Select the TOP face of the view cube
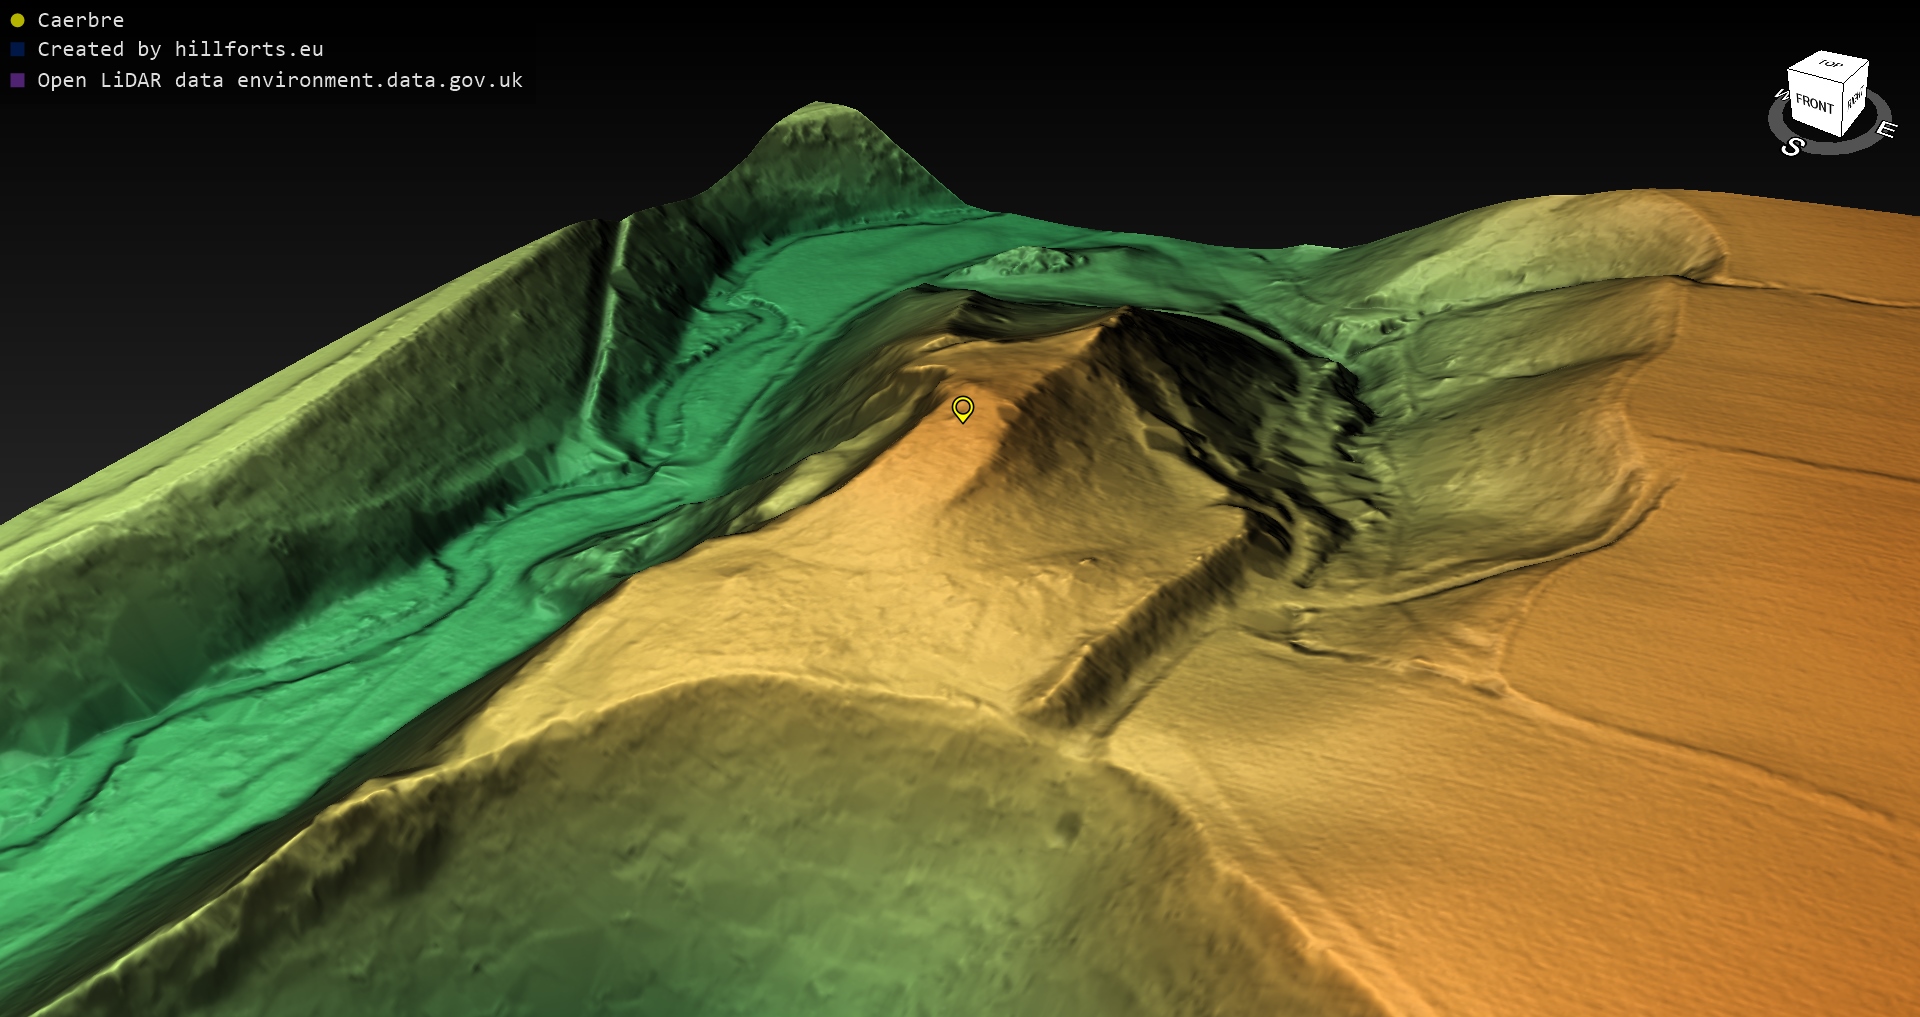The width and height of the screenshot is (1920, 1017). point(1830,64)
